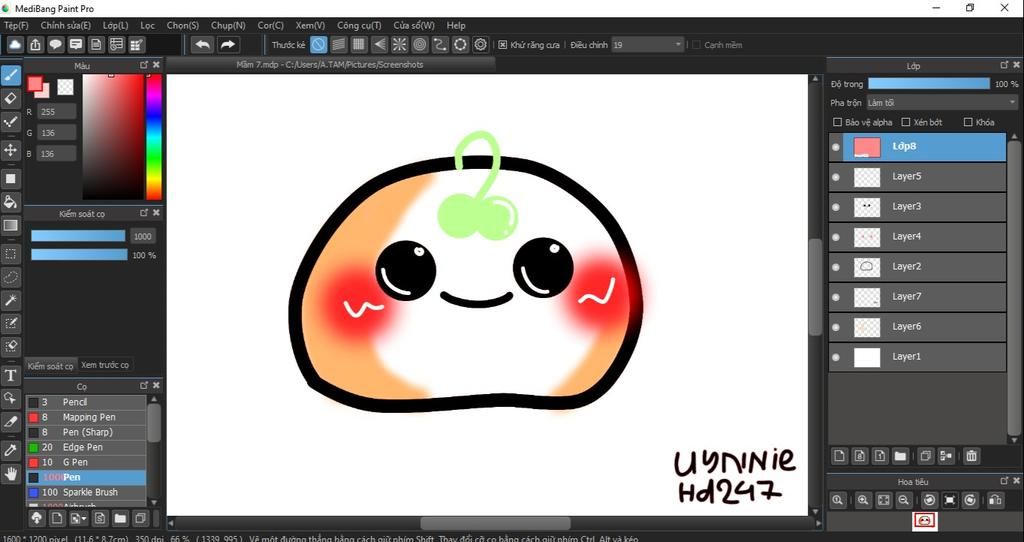Screen dimensions: 1024x542
Task: Select the rectangular Select tool
Action: click(x=10, y=254)
